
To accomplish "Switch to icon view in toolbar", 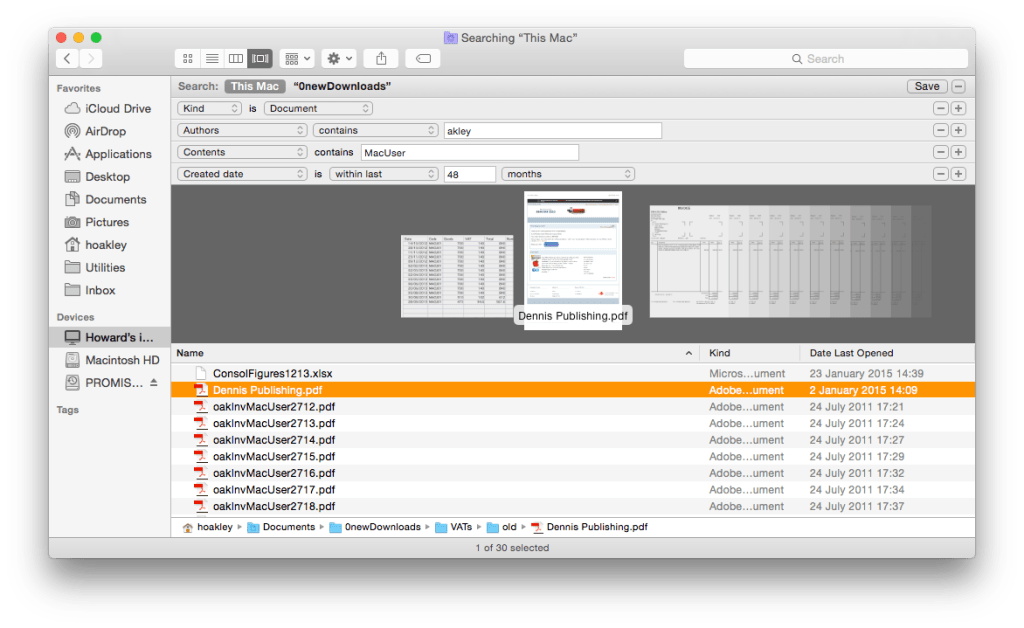I will coord(187,59).
